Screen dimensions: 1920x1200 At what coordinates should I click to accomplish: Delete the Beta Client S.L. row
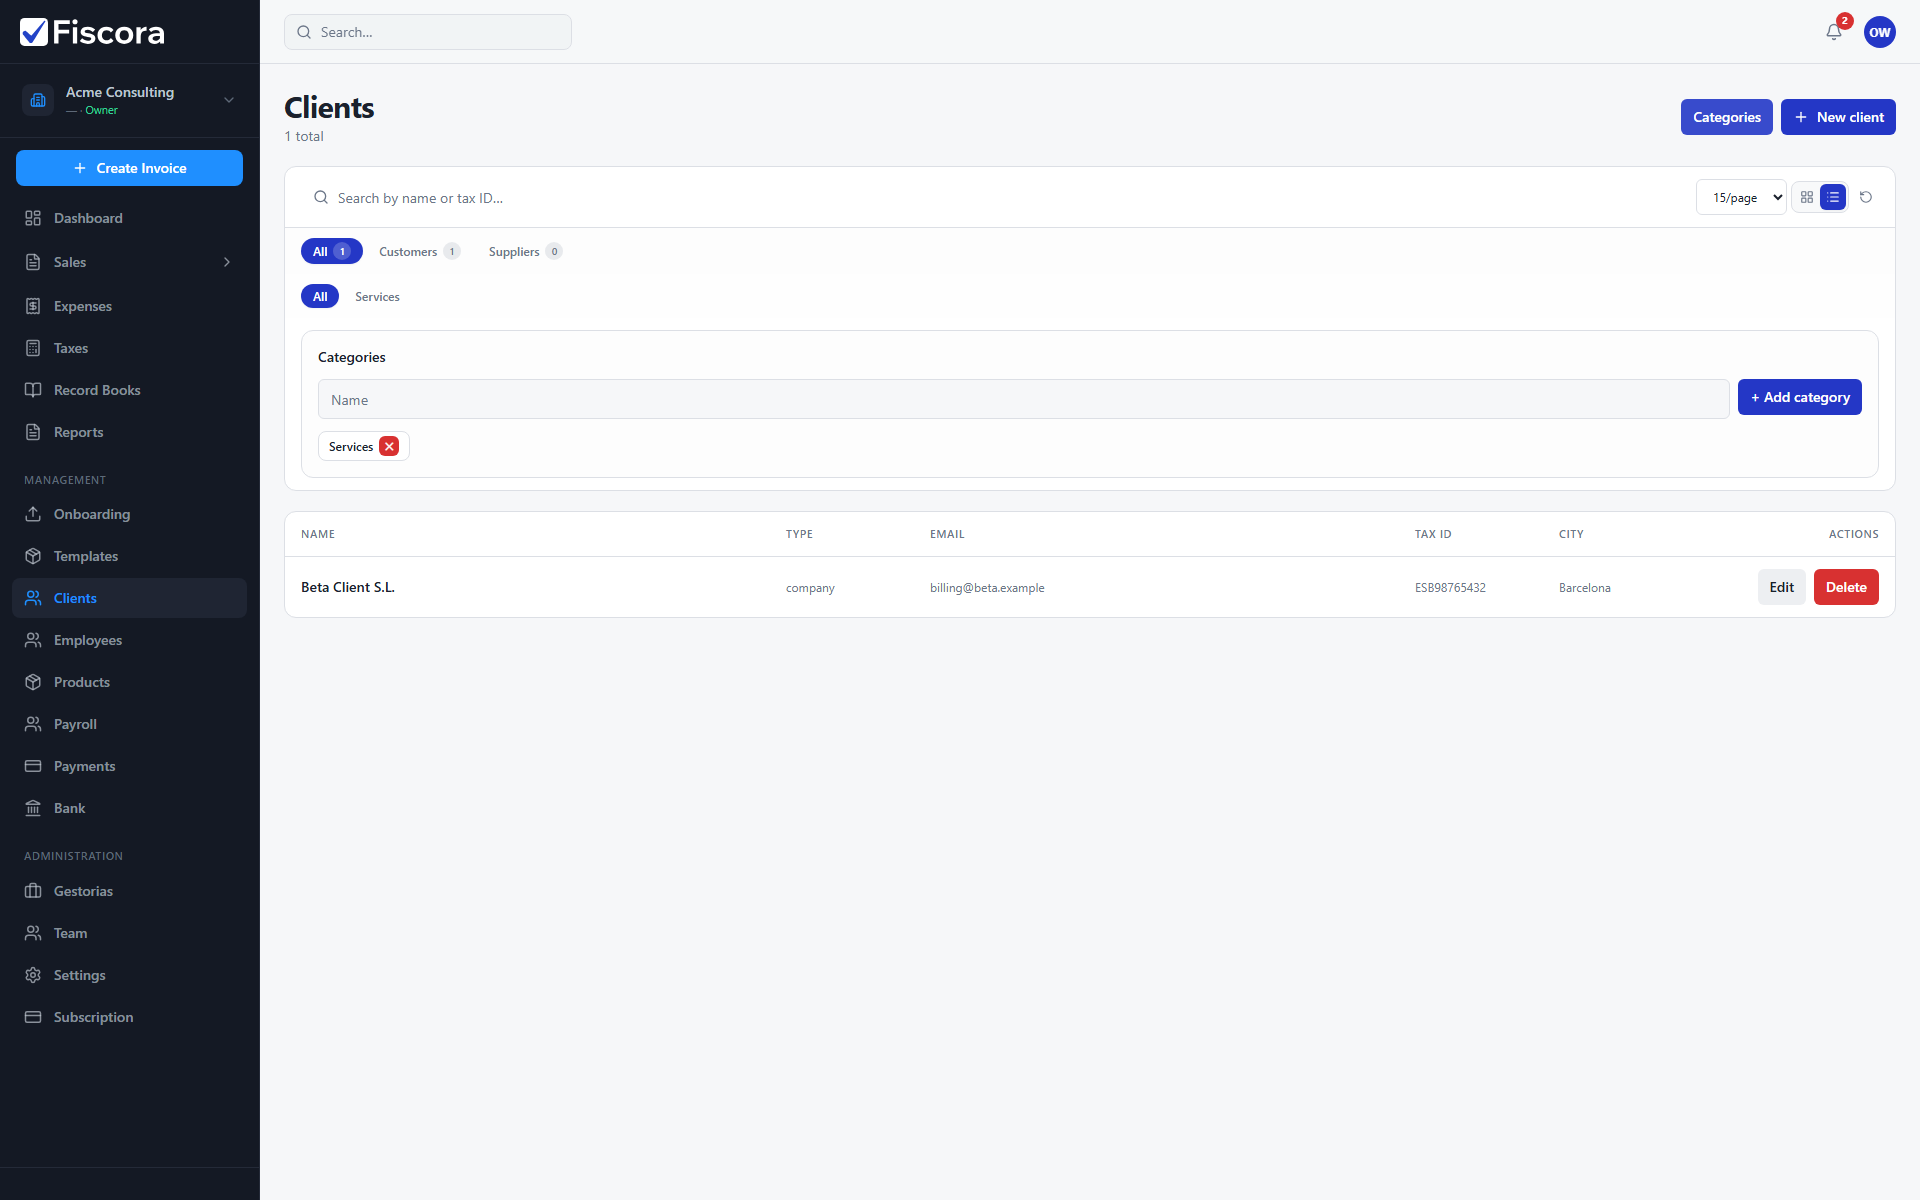click(x=1846, y=587)
